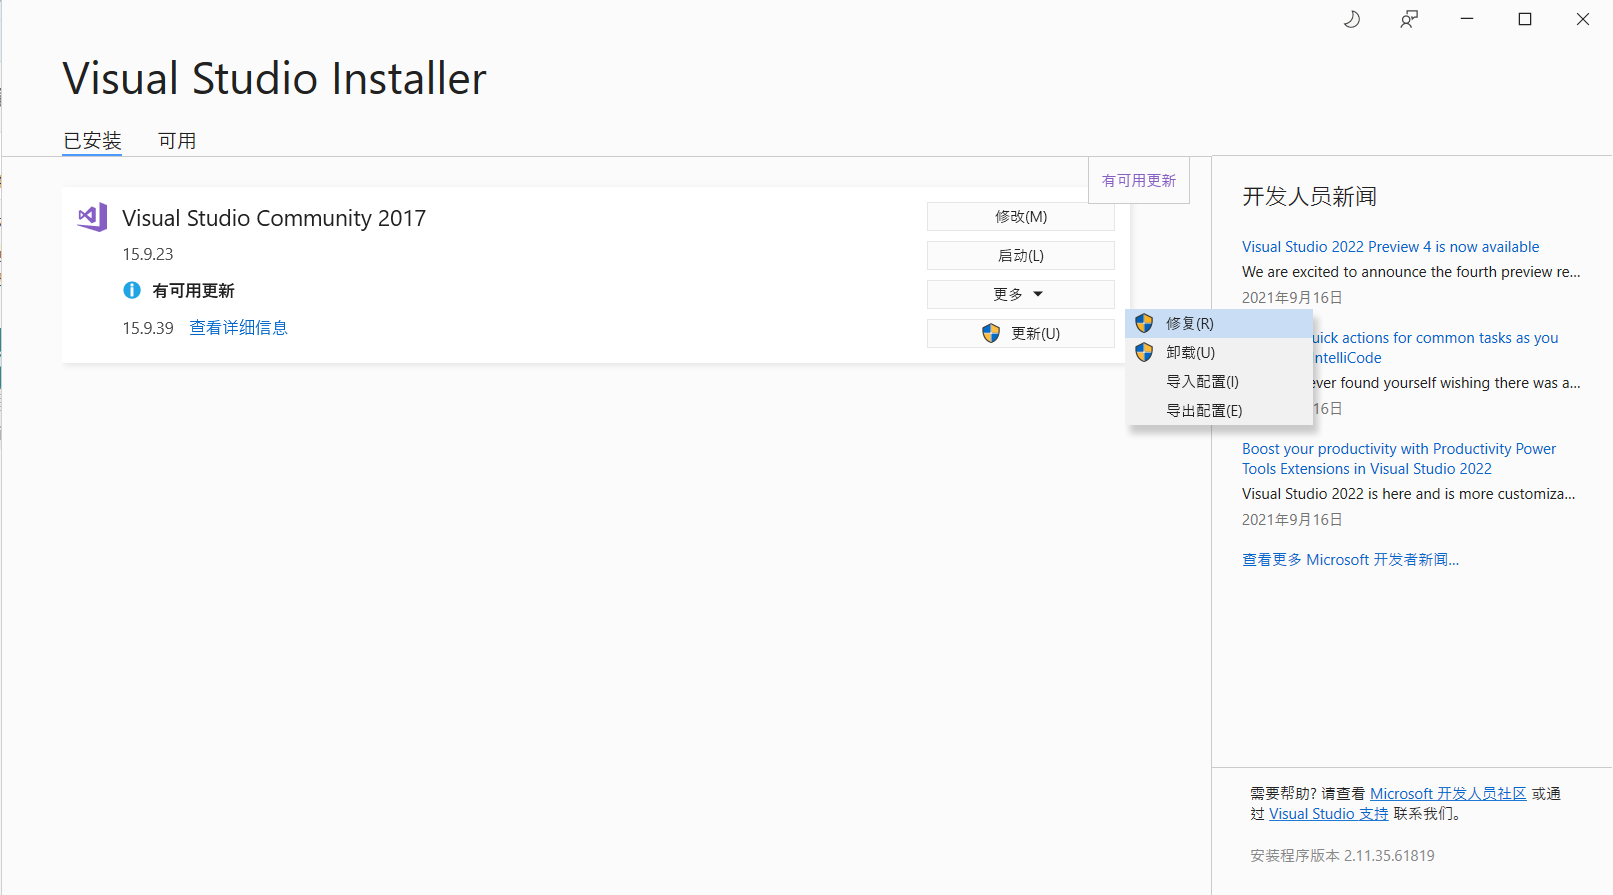The width and height of the screenshot is (1613, 895).
Task: Click the blue info icon beside 有可用更新
Action: click(x=132, y=290)
